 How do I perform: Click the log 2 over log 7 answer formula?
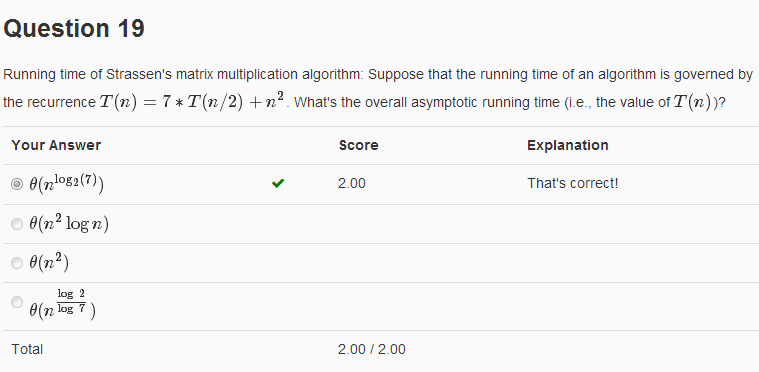pyautogui.click(x=62, y=304)
